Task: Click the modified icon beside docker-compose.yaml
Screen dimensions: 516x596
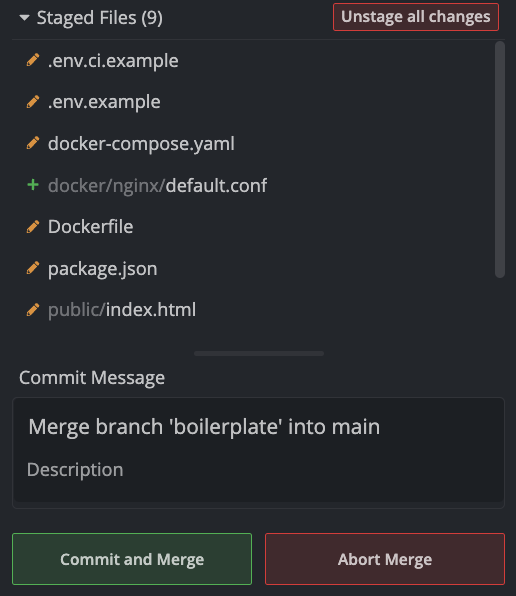Action: (x=33, y=143)
